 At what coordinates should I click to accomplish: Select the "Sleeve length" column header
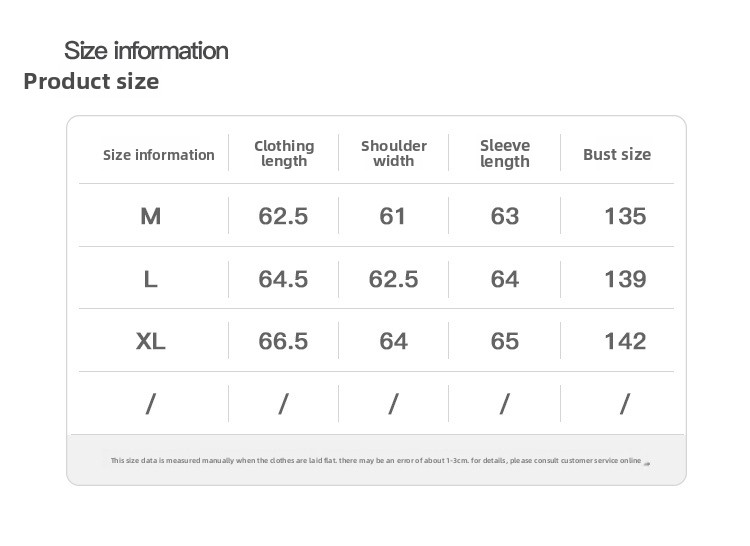pyautogui.click(x=505, y=153)
